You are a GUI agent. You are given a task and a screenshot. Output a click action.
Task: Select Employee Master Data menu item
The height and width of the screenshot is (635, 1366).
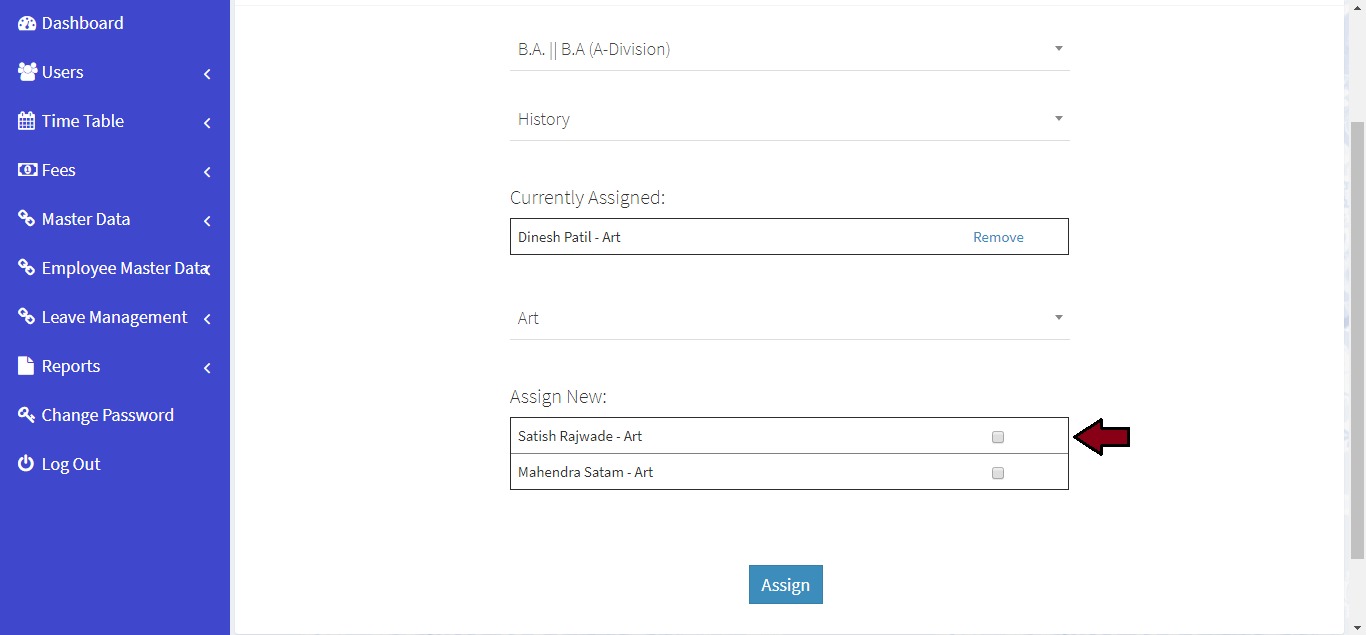click(122, 268)
